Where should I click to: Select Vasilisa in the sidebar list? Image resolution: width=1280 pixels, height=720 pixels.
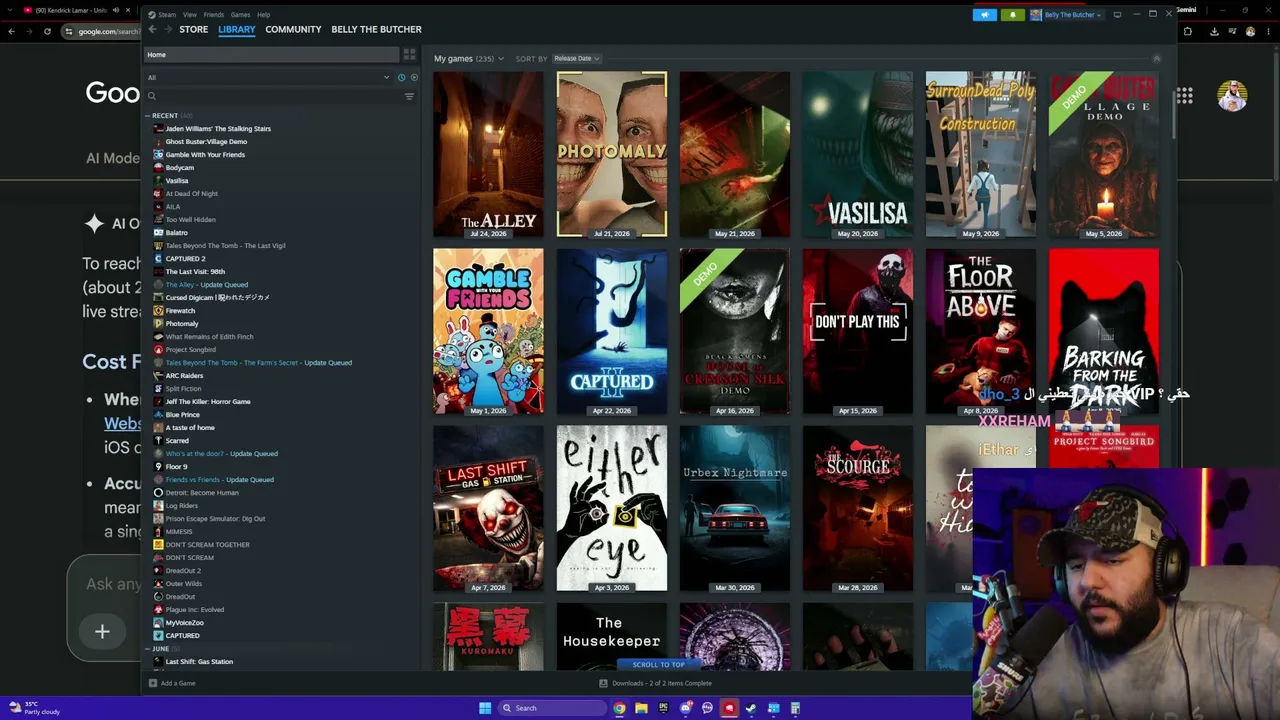coord(177,181)
